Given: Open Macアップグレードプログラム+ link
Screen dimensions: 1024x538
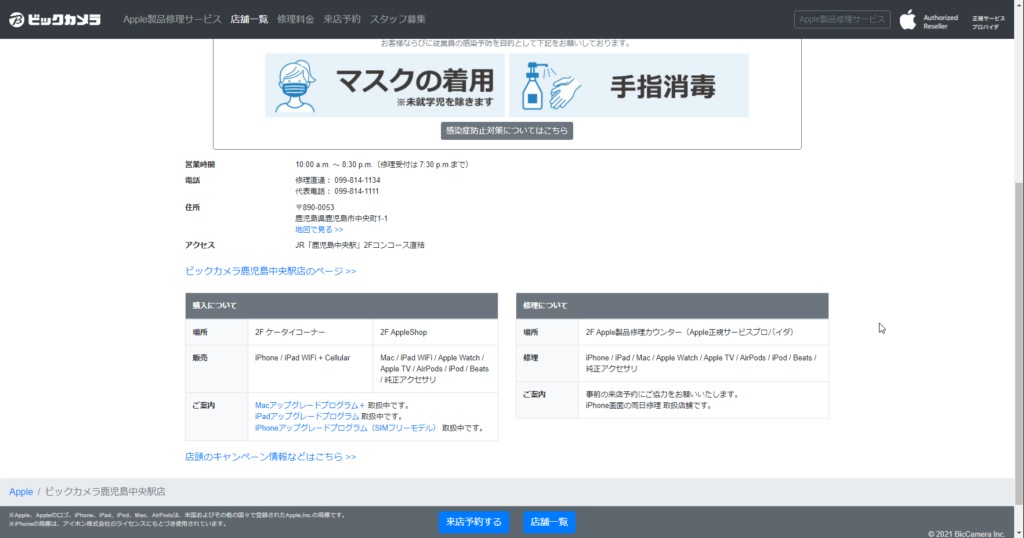Looking at the screenshot, I should click(310, 405).
